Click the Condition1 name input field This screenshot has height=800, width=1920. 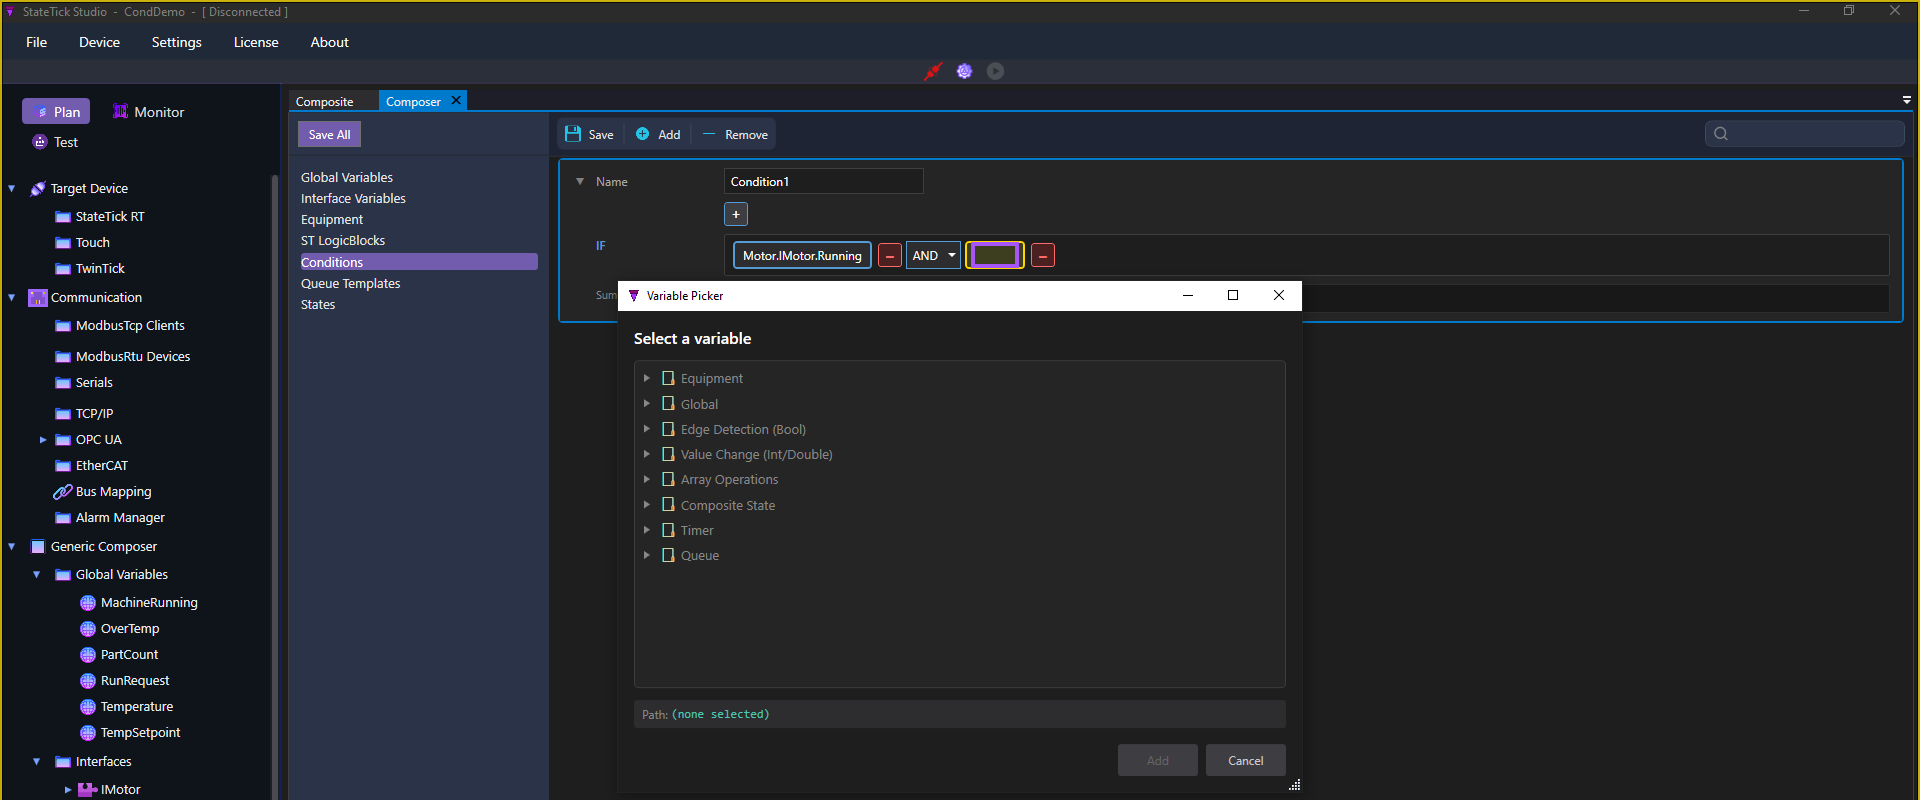pyautogui.click(x=824, y=181)
